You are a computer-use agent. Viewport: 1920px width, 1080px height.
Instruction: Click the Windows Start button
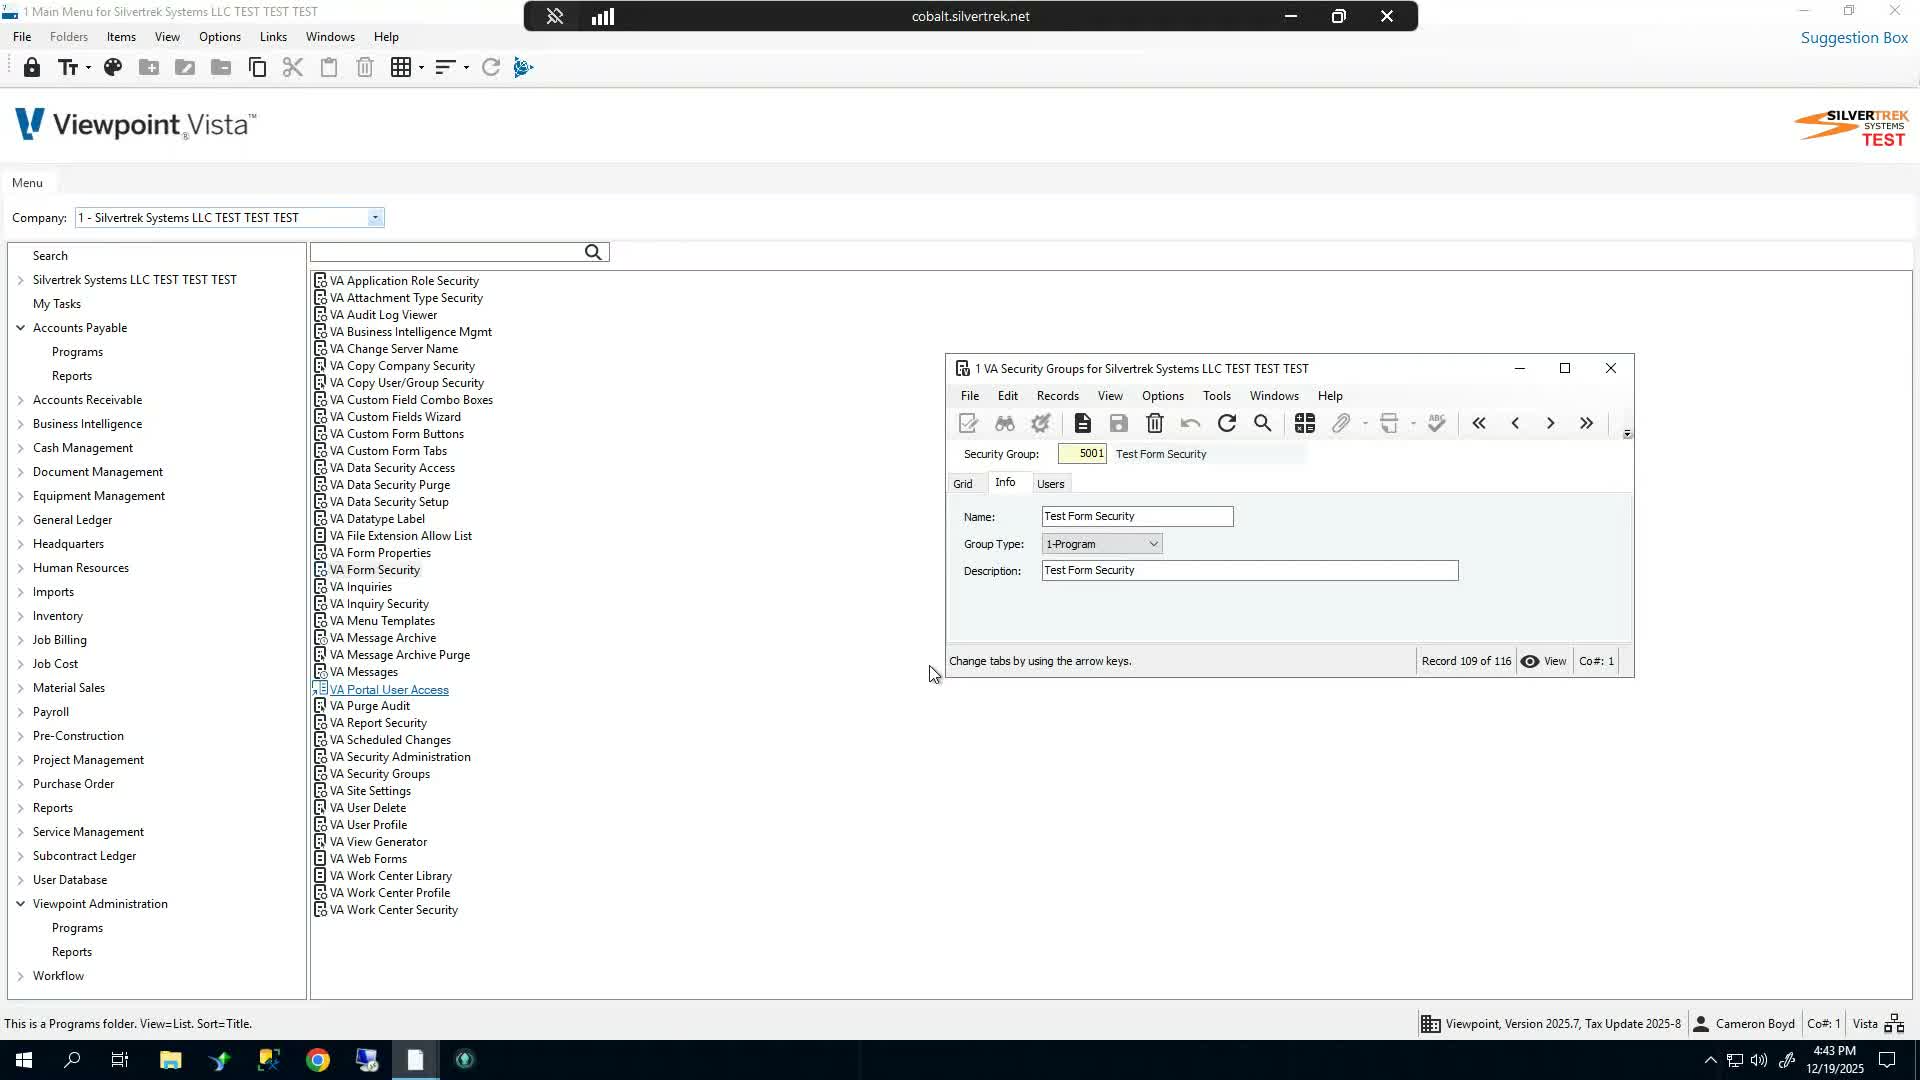(23, 1060)
